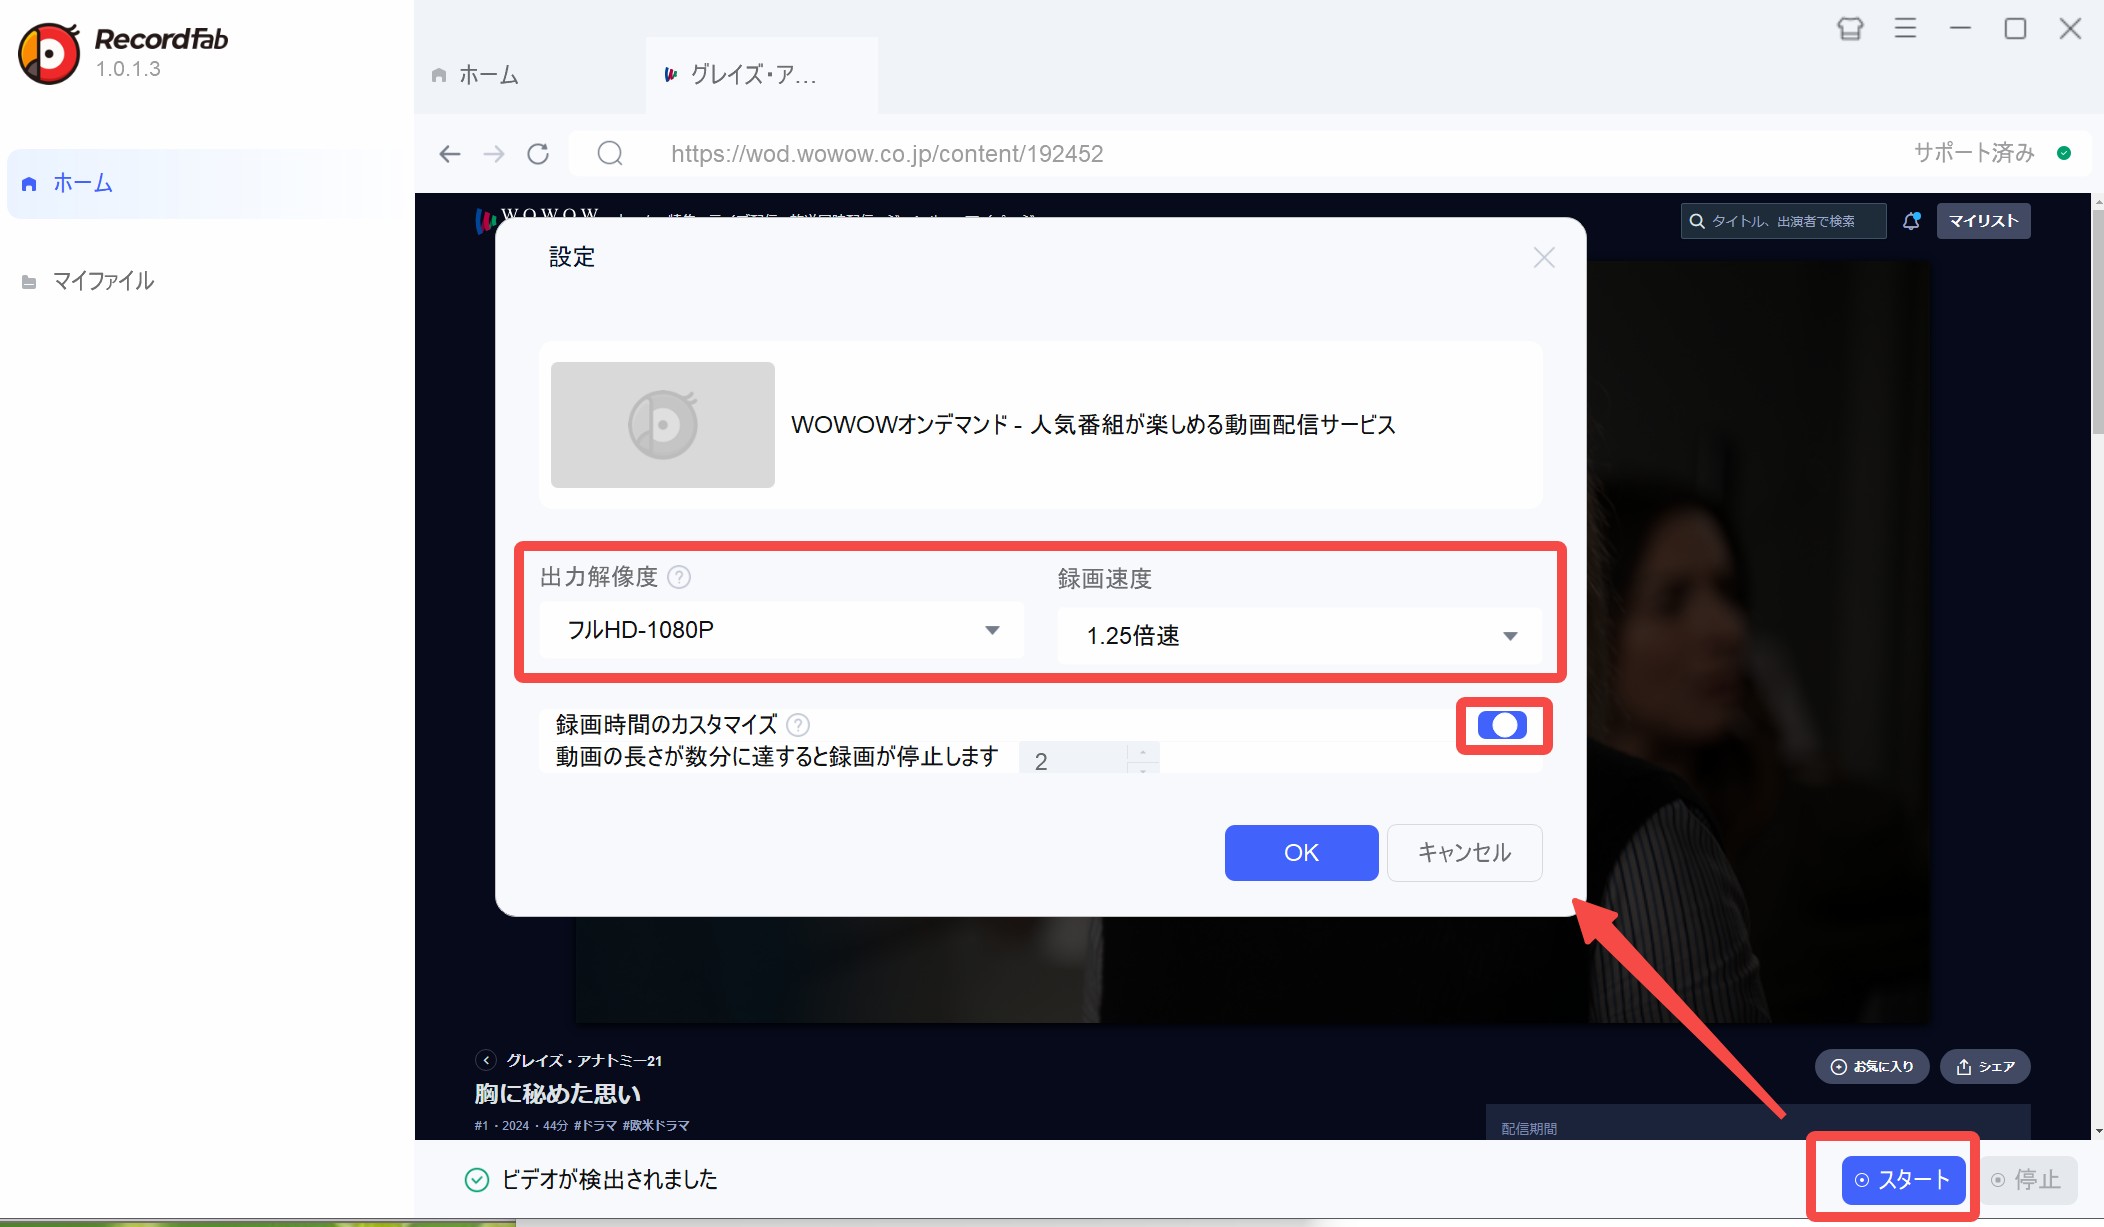Viewport: 2104px width, 1227px height.
Task: Go forward with the right arrow
Action: pyautogui.click(x=494, y=153)
